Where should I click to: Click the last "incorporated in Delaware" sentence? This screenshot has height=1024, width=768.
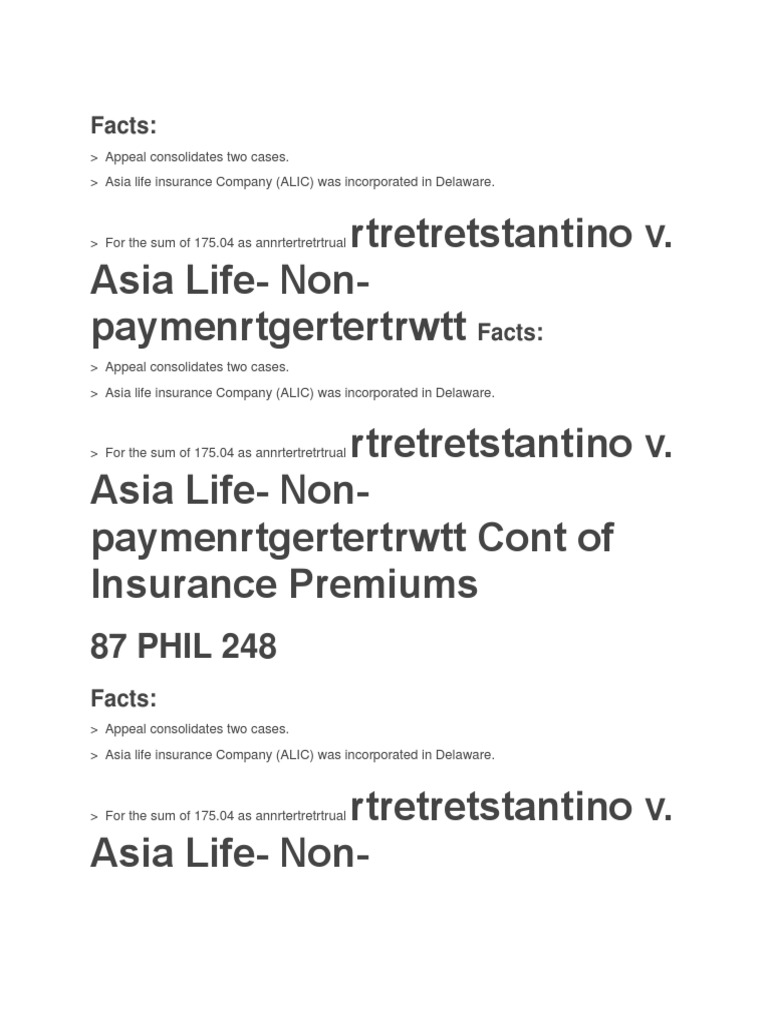tap(299, 755)
